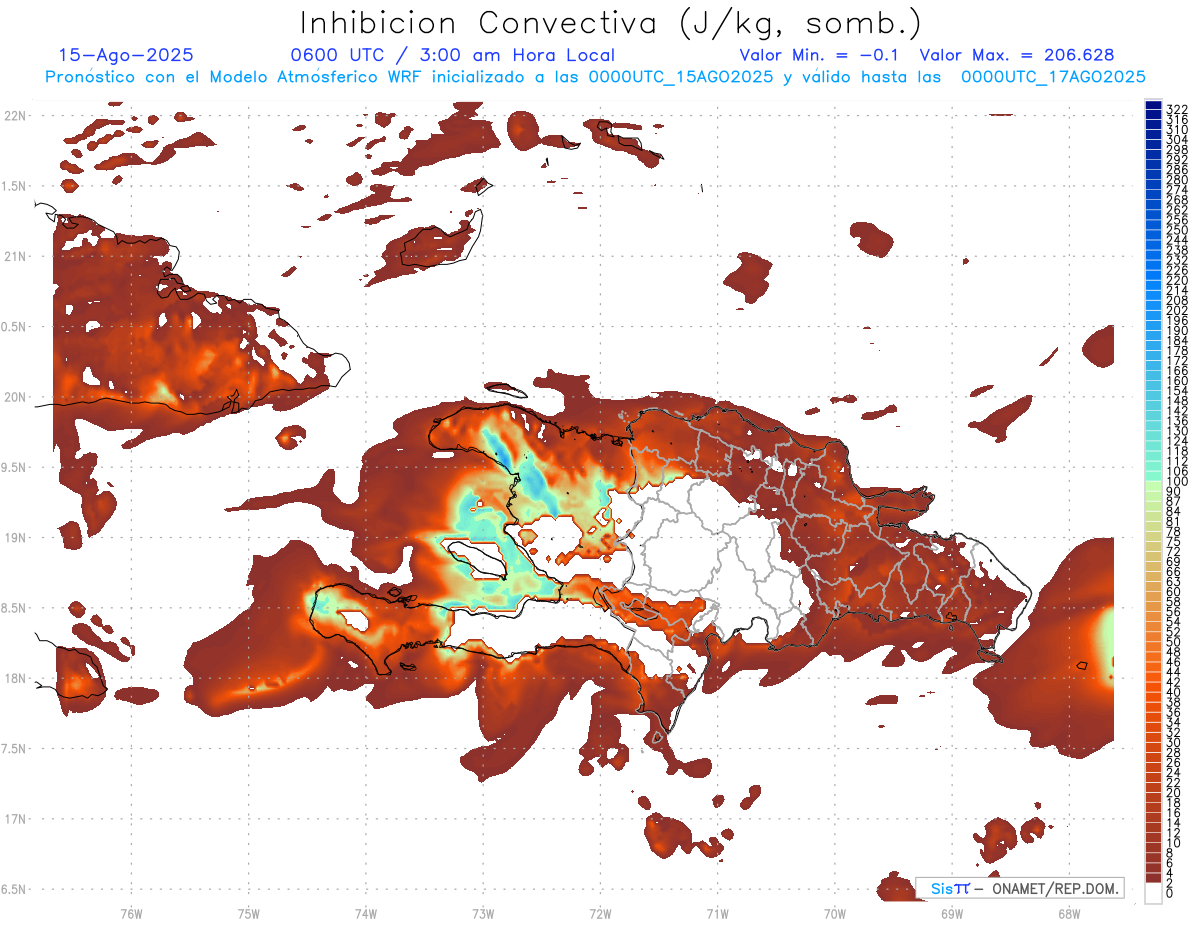1200x927 pixels.
Task: Click the "0" value beside the color scale
Action: pos(1169,893)
